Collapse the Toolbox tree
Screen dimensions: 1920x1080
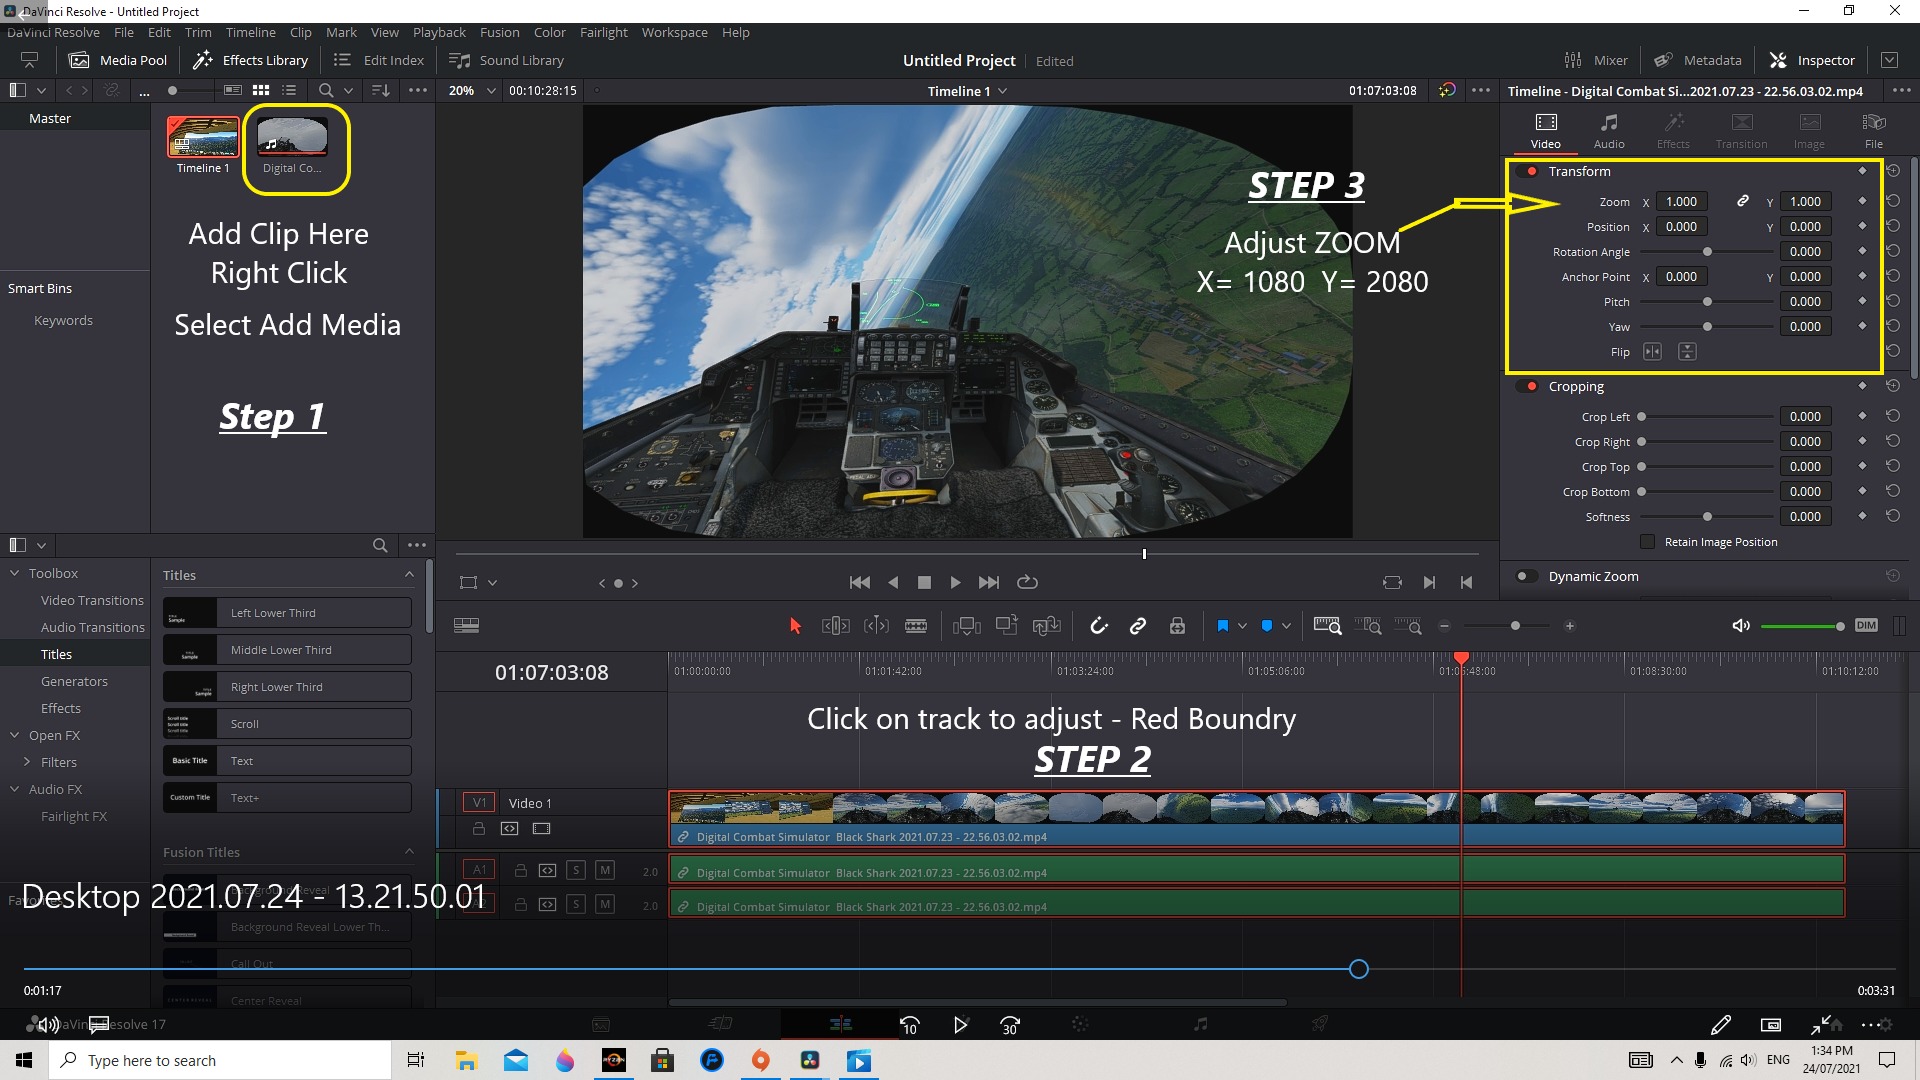click(x=15, y=573)
